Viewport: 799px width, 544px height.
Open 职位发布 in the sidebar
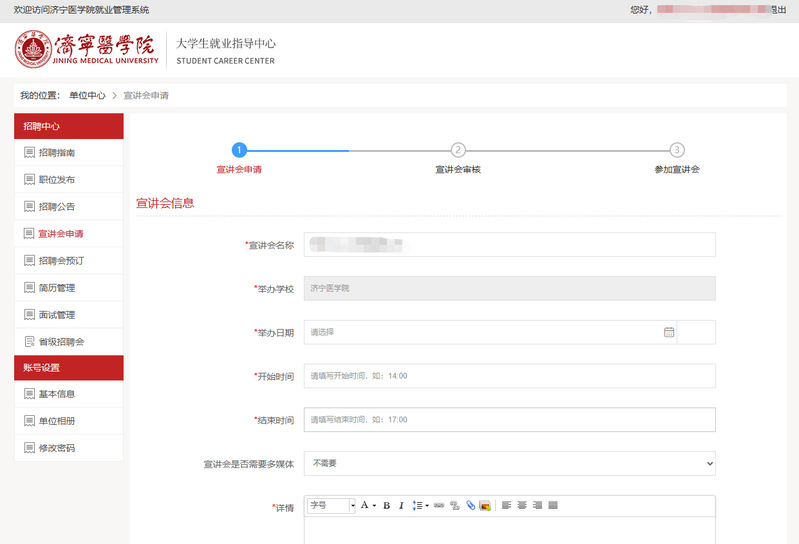pyautogui.click(x=57, y=180)
